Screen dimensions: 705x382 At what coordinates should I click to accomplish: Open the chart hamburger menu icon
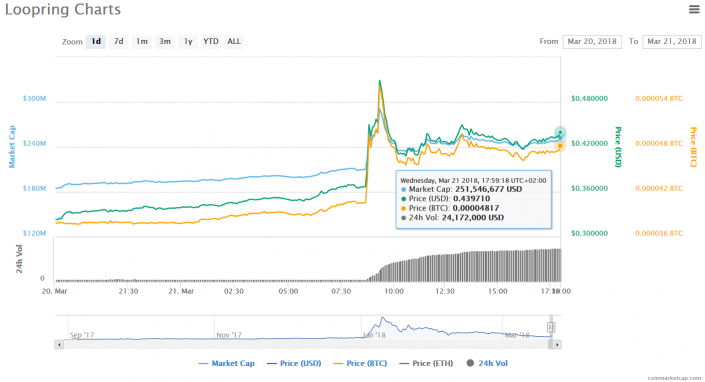point(694,9)
